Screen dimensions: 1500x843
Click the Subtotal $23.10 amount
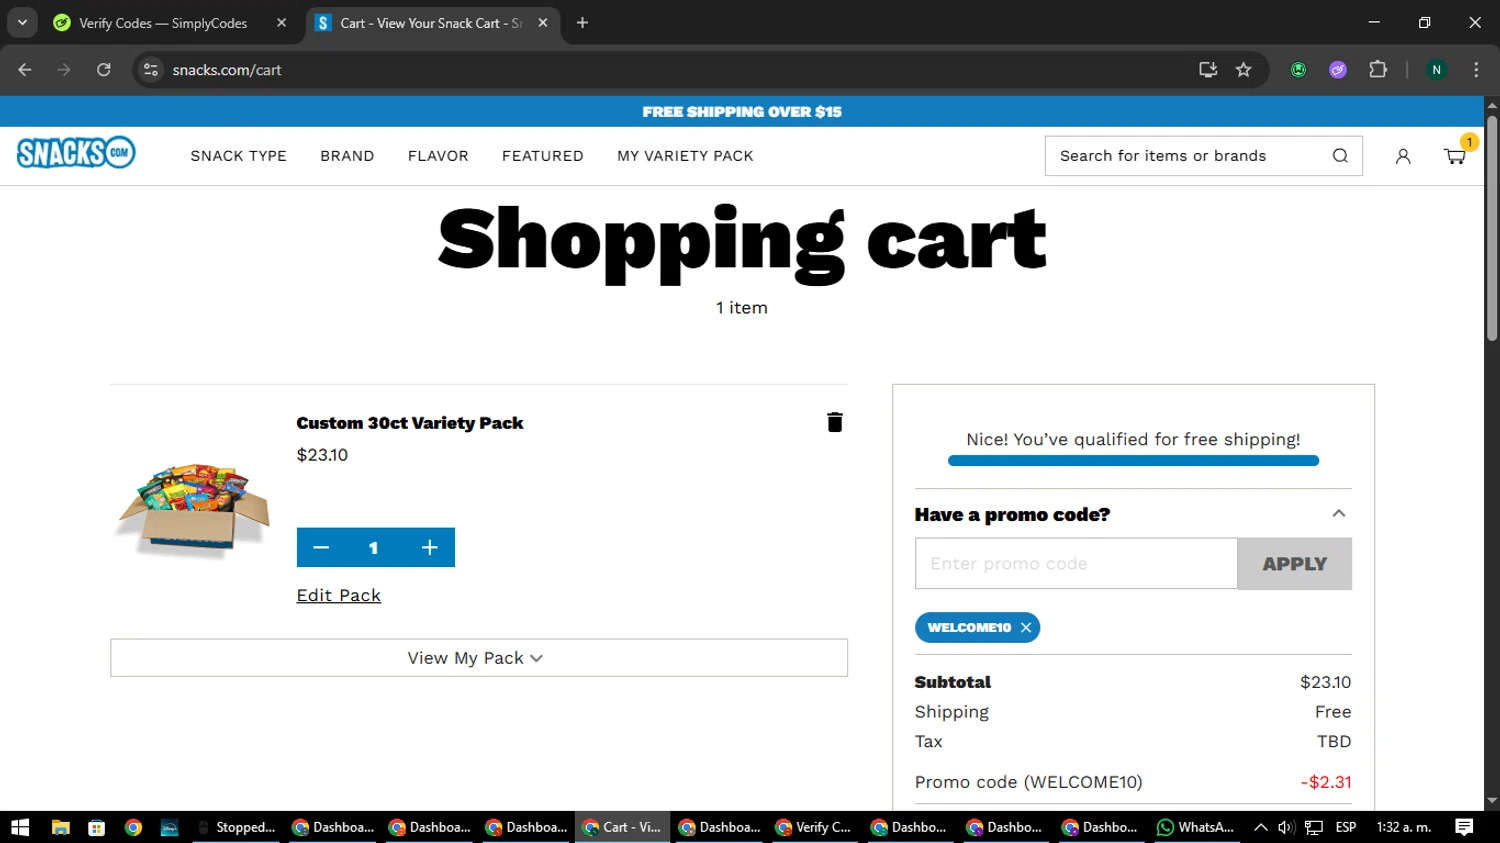pos(1325,682)
